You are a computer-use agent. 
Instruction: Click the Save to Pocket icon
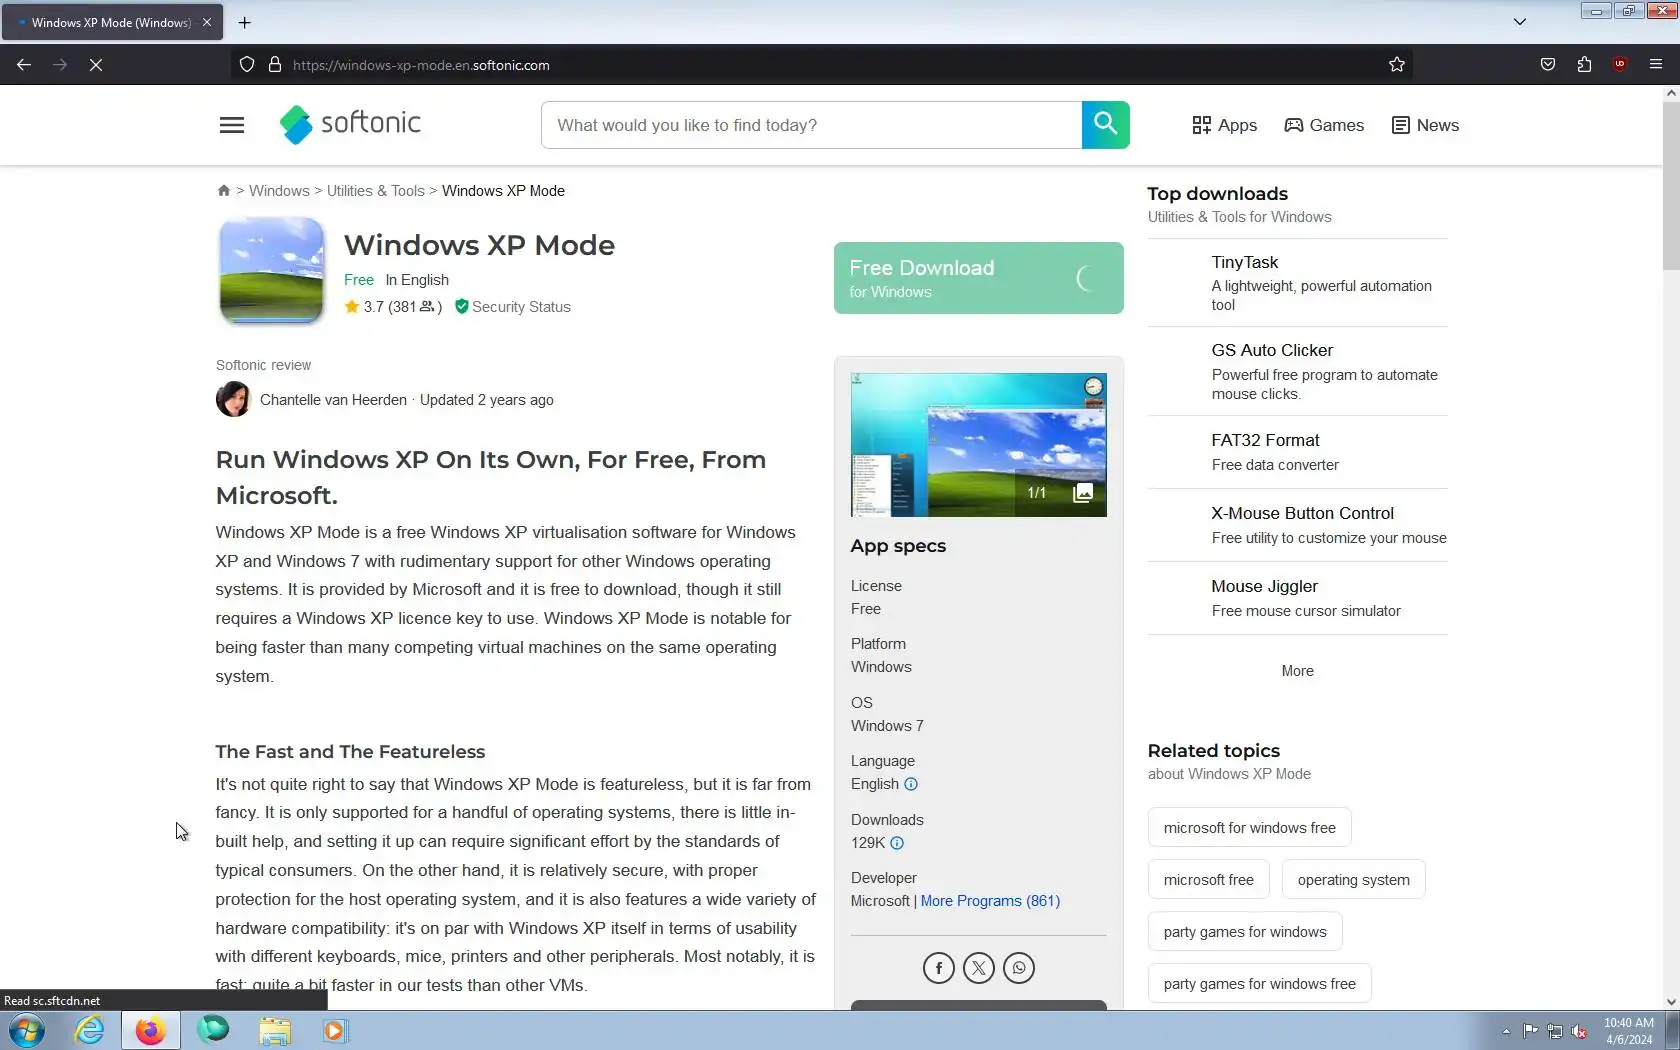(x=1548, y=65)
